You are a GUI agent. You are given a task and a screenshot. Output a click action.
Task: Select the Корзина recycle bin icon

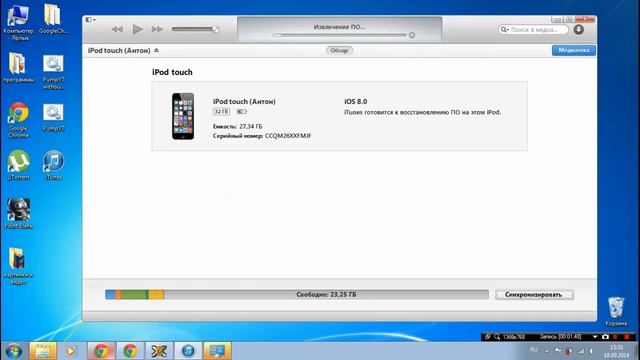pyautogui.click(x=616, y=311)
